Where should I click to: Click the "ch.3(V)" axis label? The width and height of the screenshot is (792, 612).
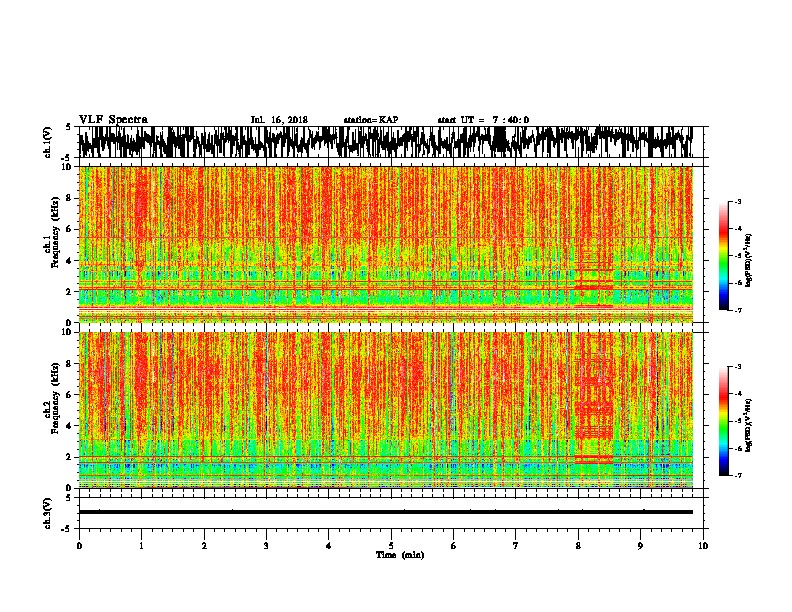coord(47,514)
